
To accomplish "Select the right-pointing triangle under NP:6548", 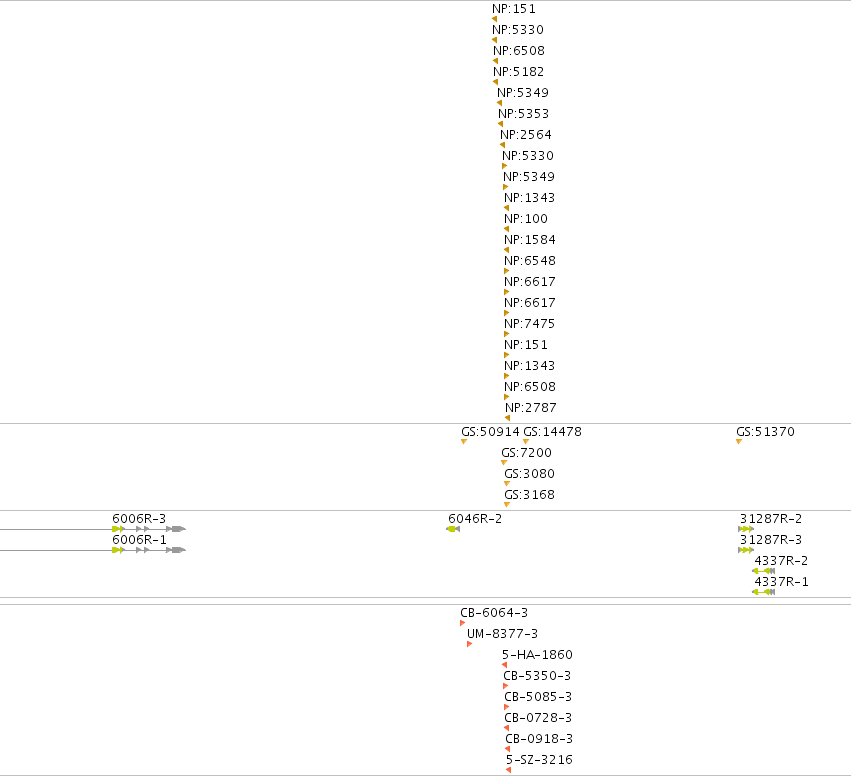I will pos(506,271).
